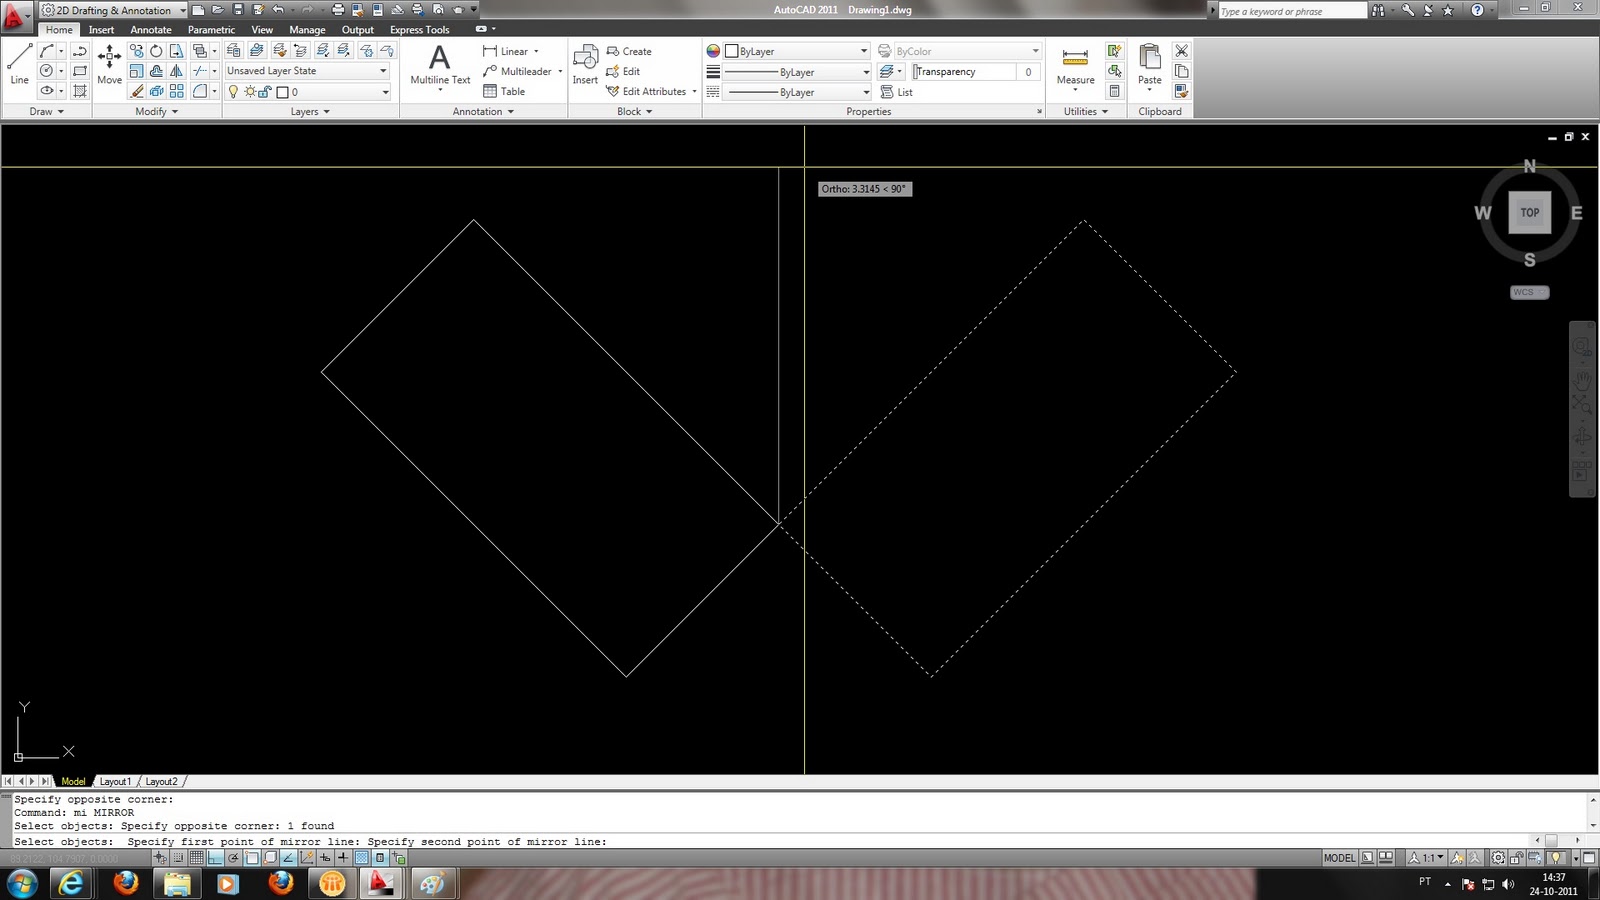Launch AutoCAD from the Windows taskbar
The width and height of the screenshot is (1600, 900).
coord(381,883)
